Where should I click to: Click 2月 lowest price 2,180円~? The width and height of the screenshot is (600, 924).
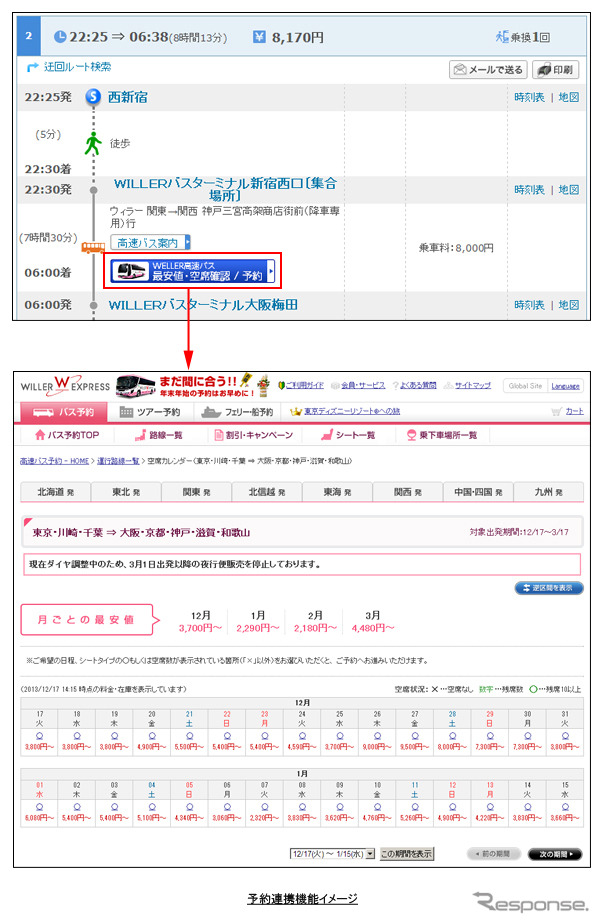click(x=315, y=628)
